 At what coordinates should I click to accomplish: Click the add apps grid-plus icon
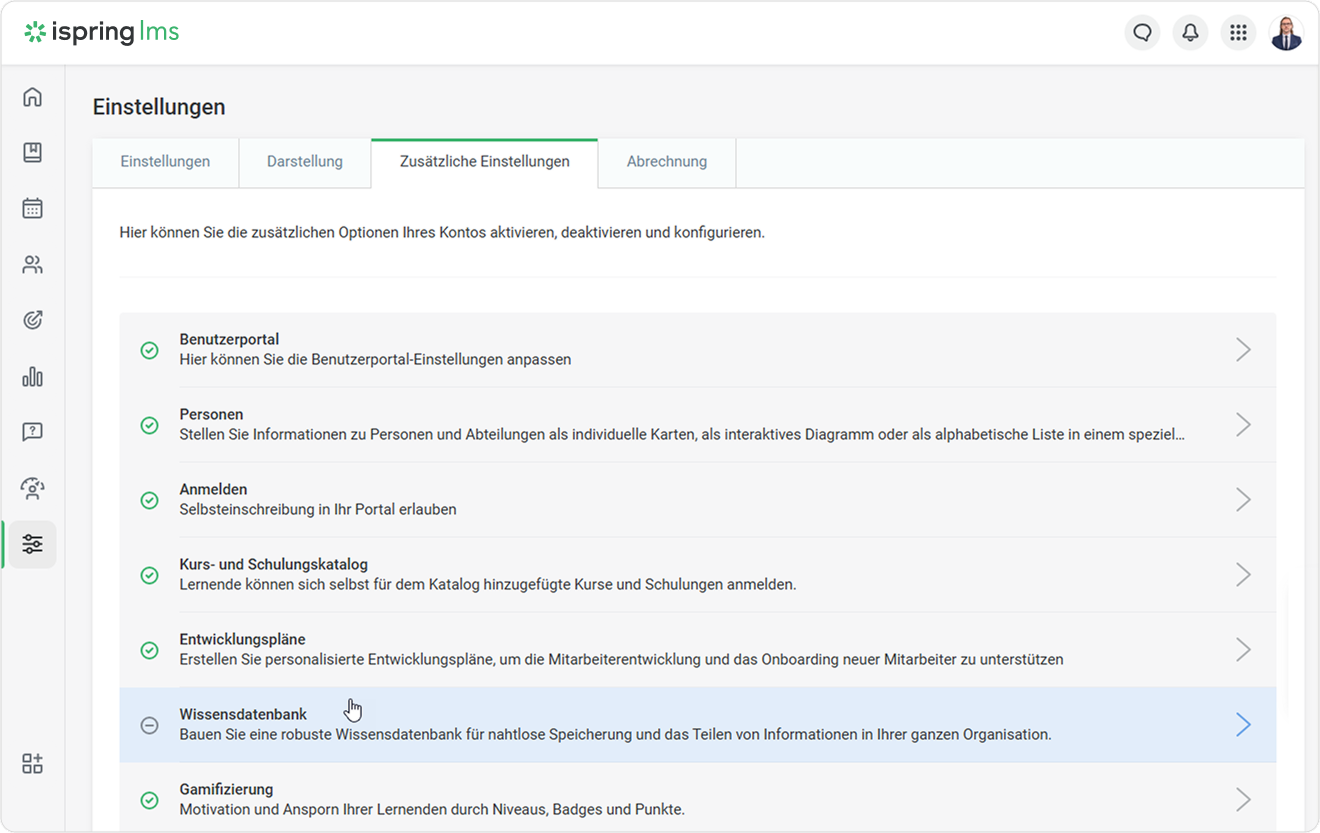tap(33, 764)
